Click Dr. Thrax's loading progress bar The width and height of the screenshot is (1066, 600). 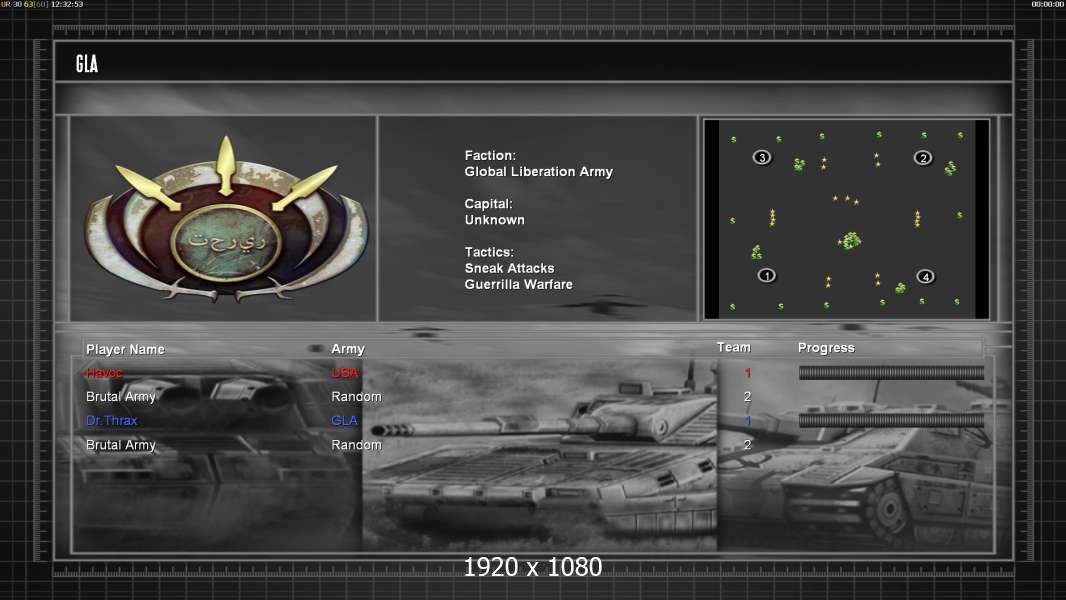(891, 420)
